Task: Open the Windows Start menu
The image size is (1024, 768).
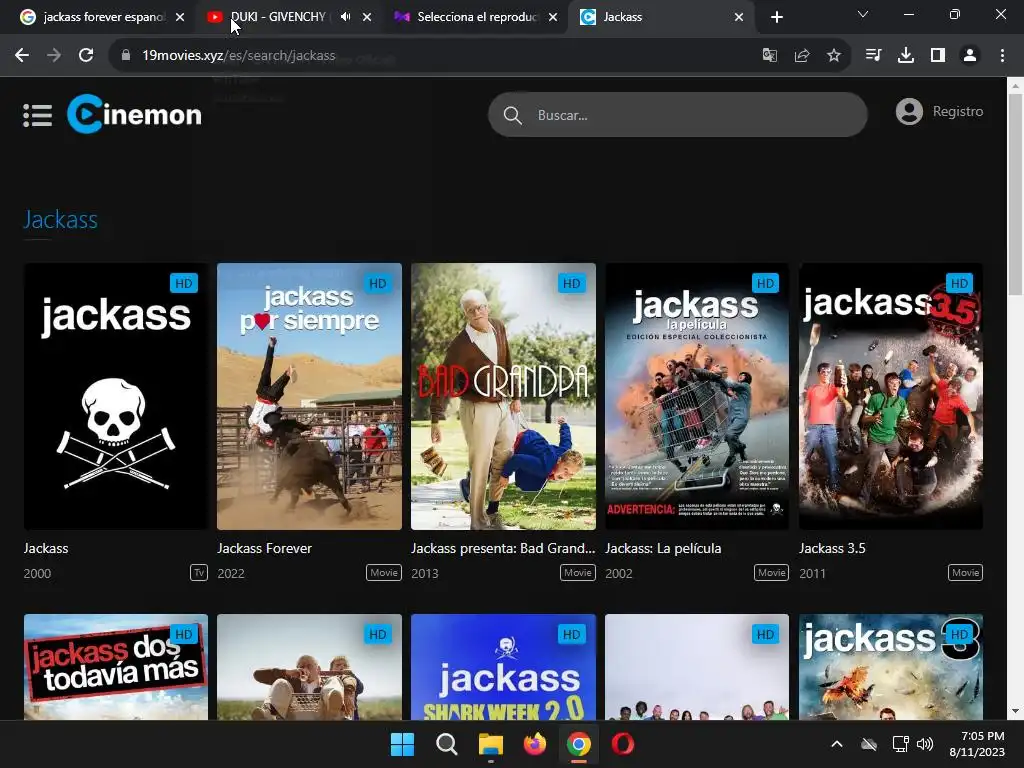Action: [x=402, y=744]
